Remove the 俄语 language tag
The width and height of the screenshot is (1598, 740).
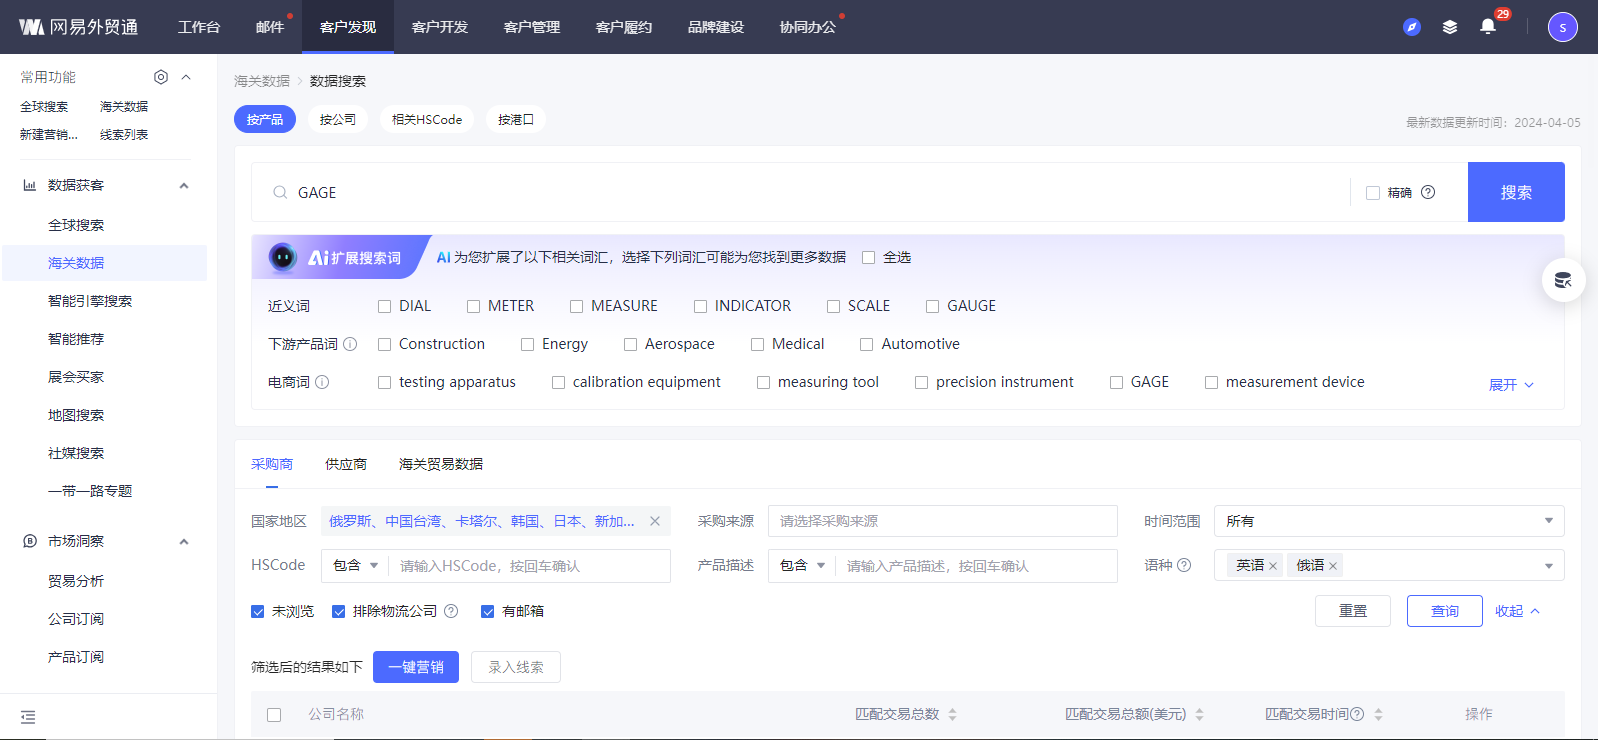[1333, 566]
